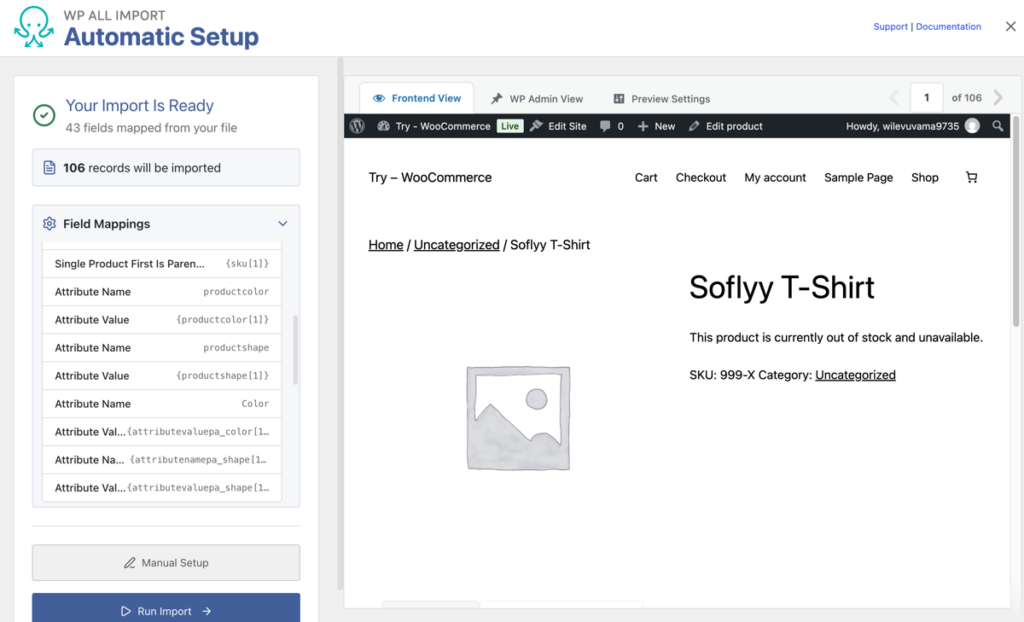Click the divider handle between left and preview panels
The height and width of the screenshot is (622, 1024).
point(340,325)
